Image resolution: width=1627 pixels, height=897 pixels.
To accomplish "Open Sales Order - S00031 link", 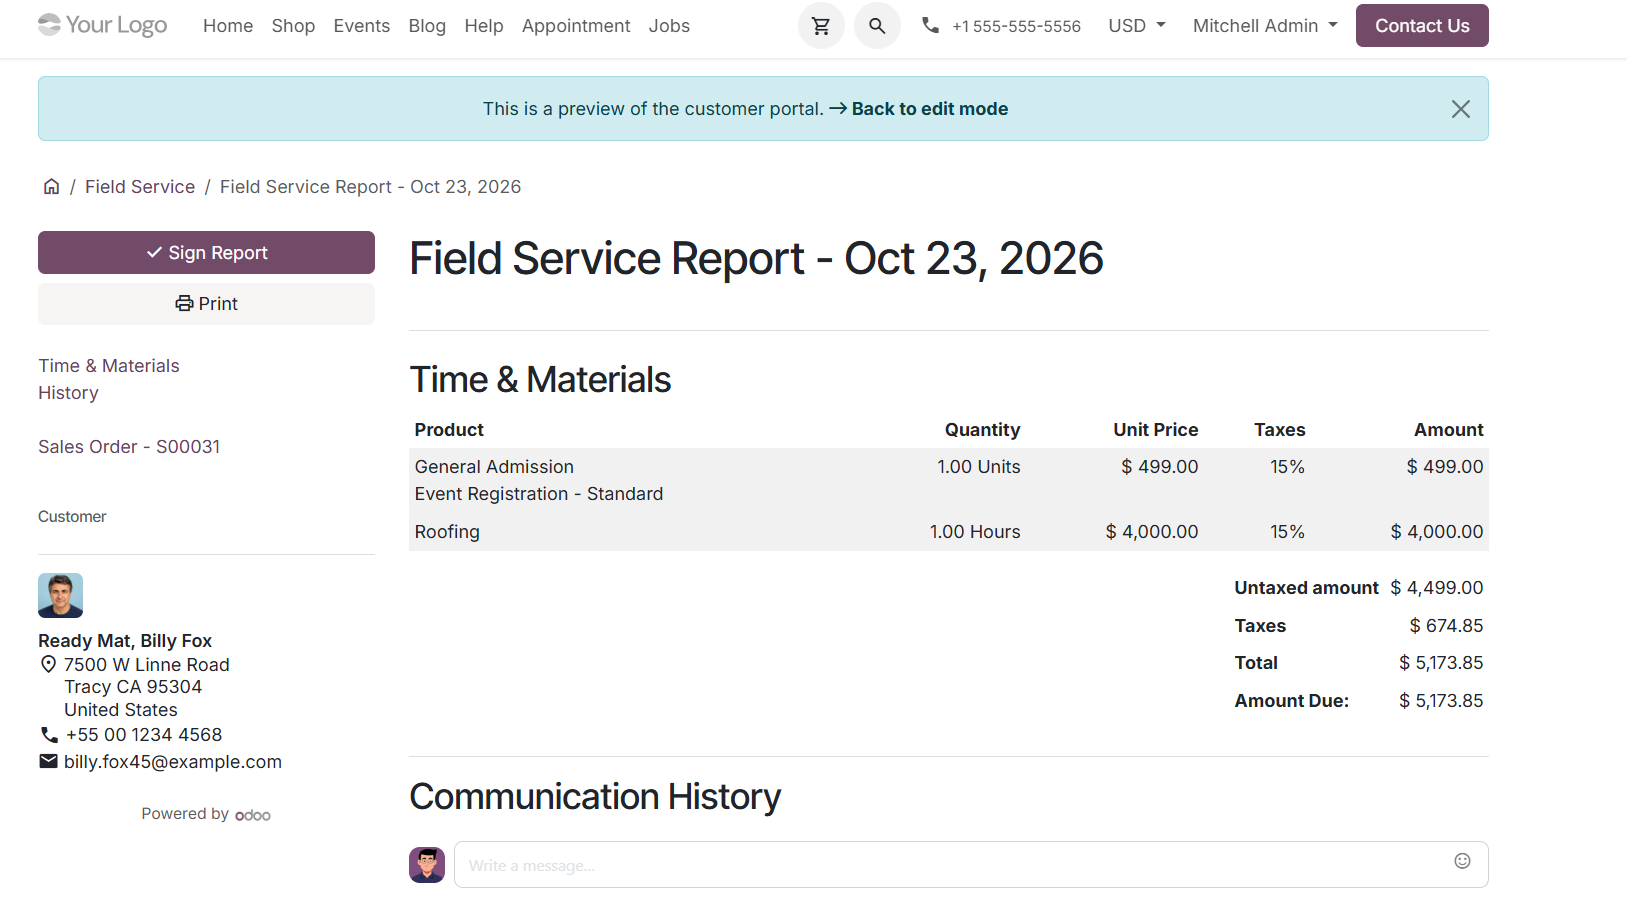I will (129, 447).
